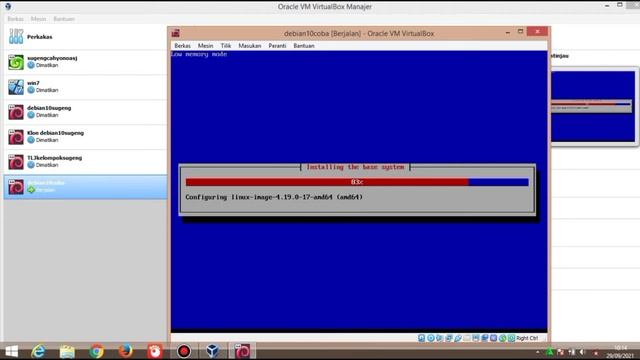Open the VM window system menu icon
Screen dimensions: 640x360
tap(176, 33)
